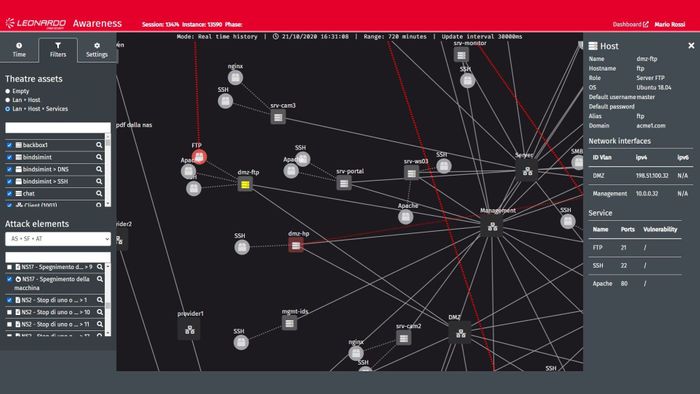Open the AS + SF + AT dropdown

[58, 239]
